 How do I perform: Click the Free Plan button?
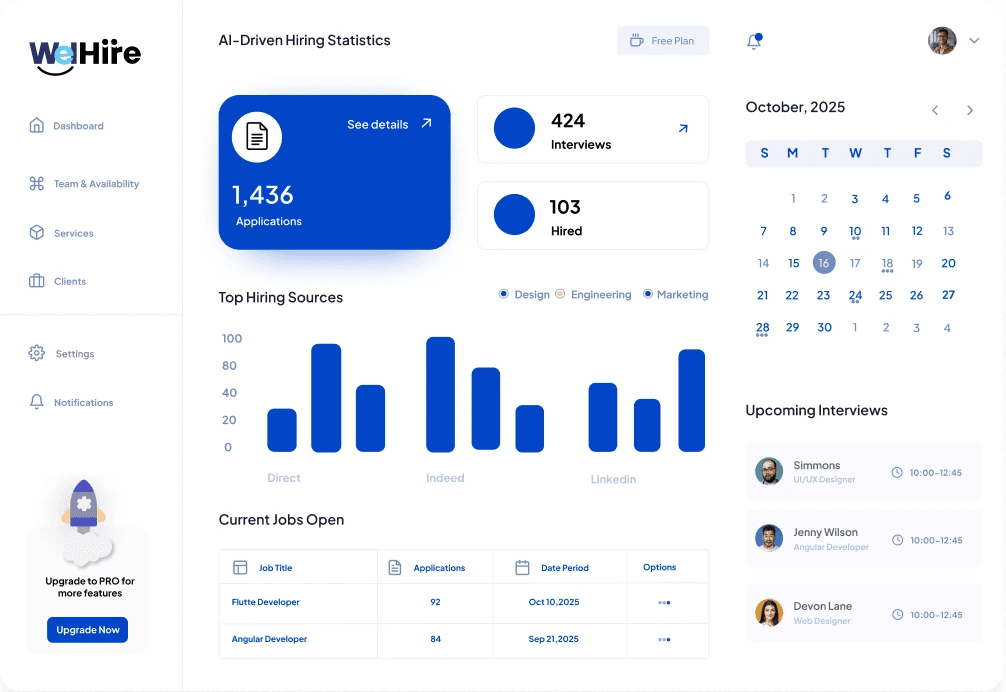[x=663, y=40]
